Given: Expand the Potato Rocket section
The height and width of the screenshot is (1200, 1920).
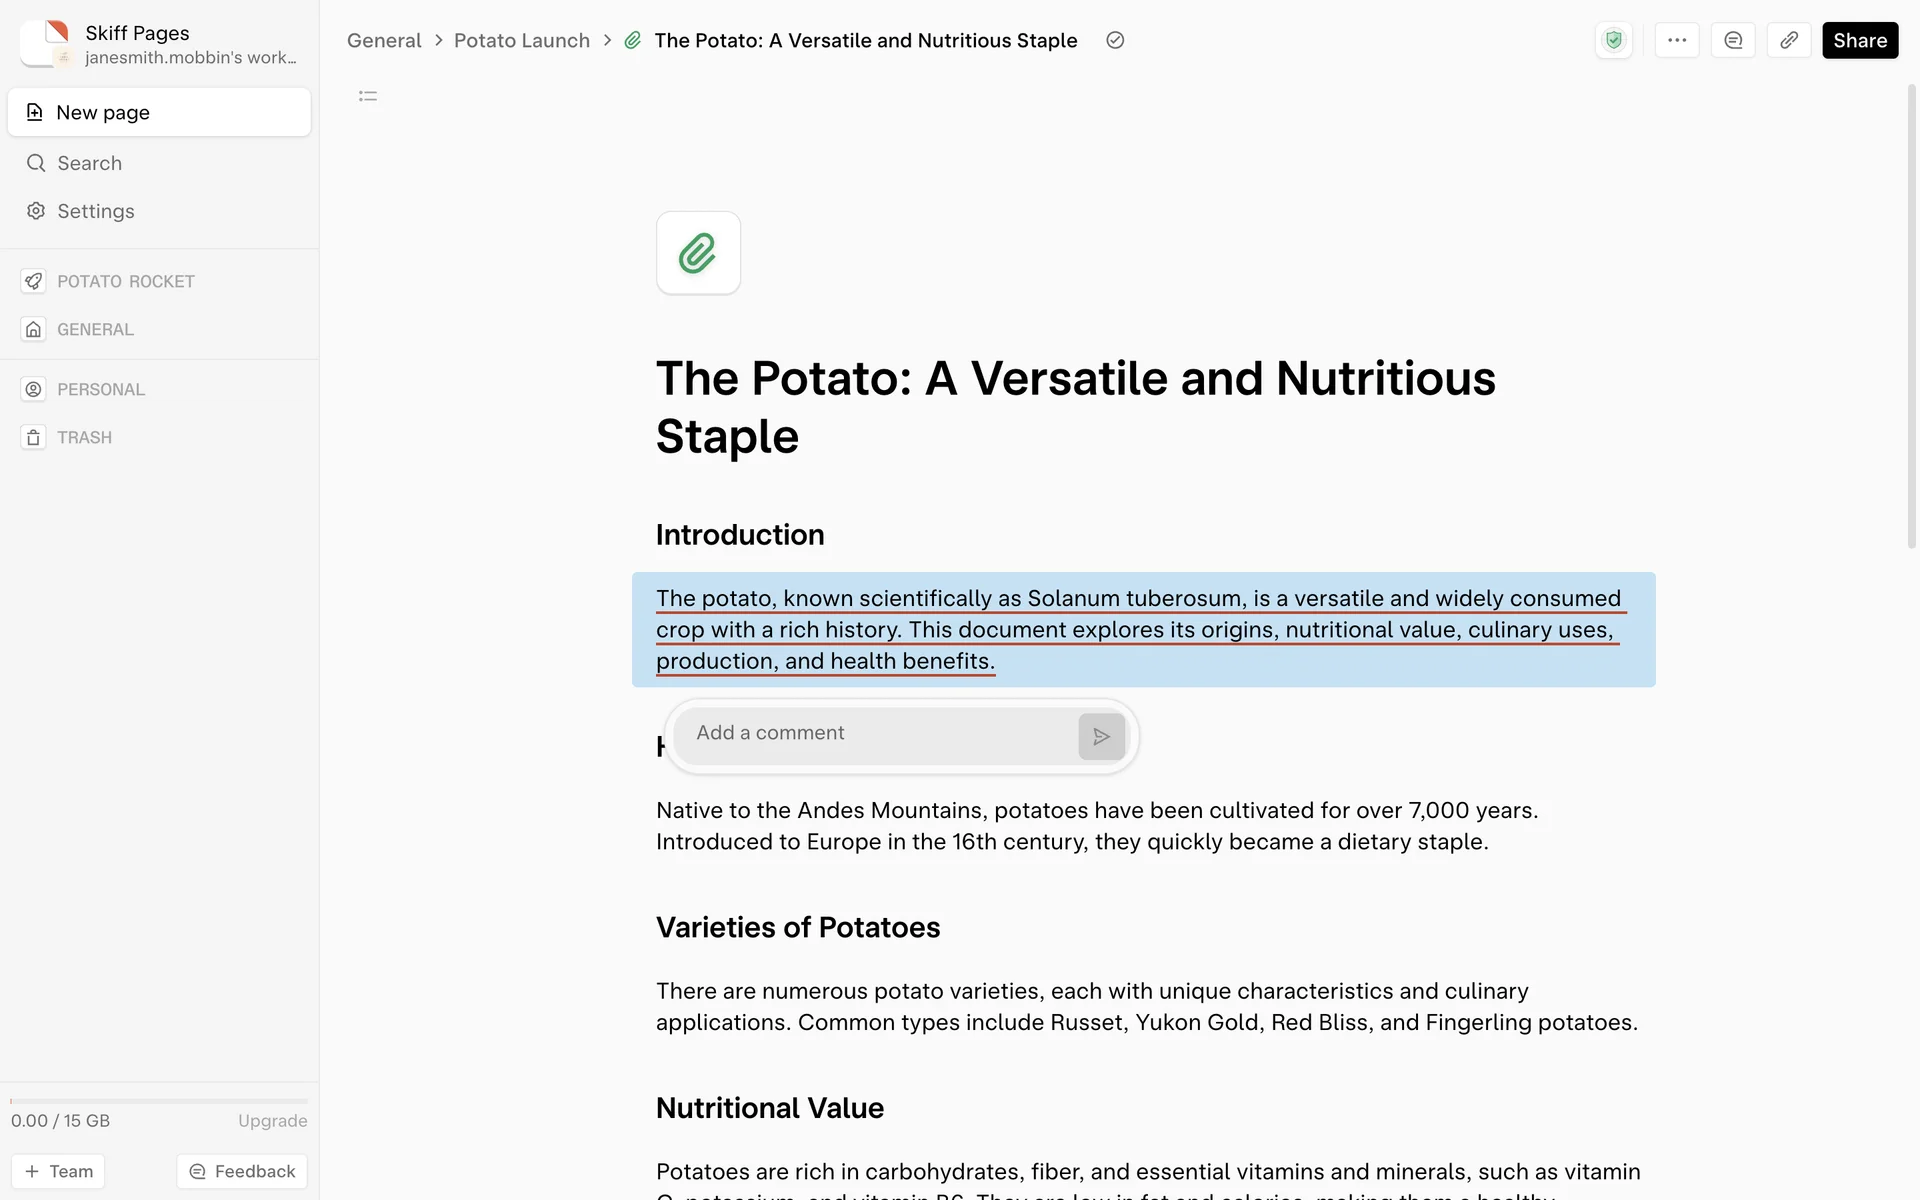Looking at the screenshot, I should pos(125,281).
